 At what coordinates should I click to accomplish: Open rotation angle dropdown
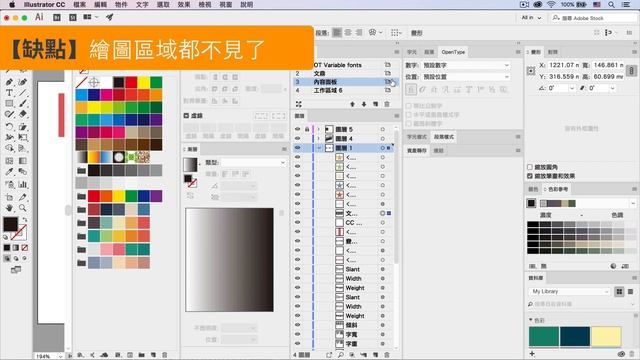coord(572,88)
